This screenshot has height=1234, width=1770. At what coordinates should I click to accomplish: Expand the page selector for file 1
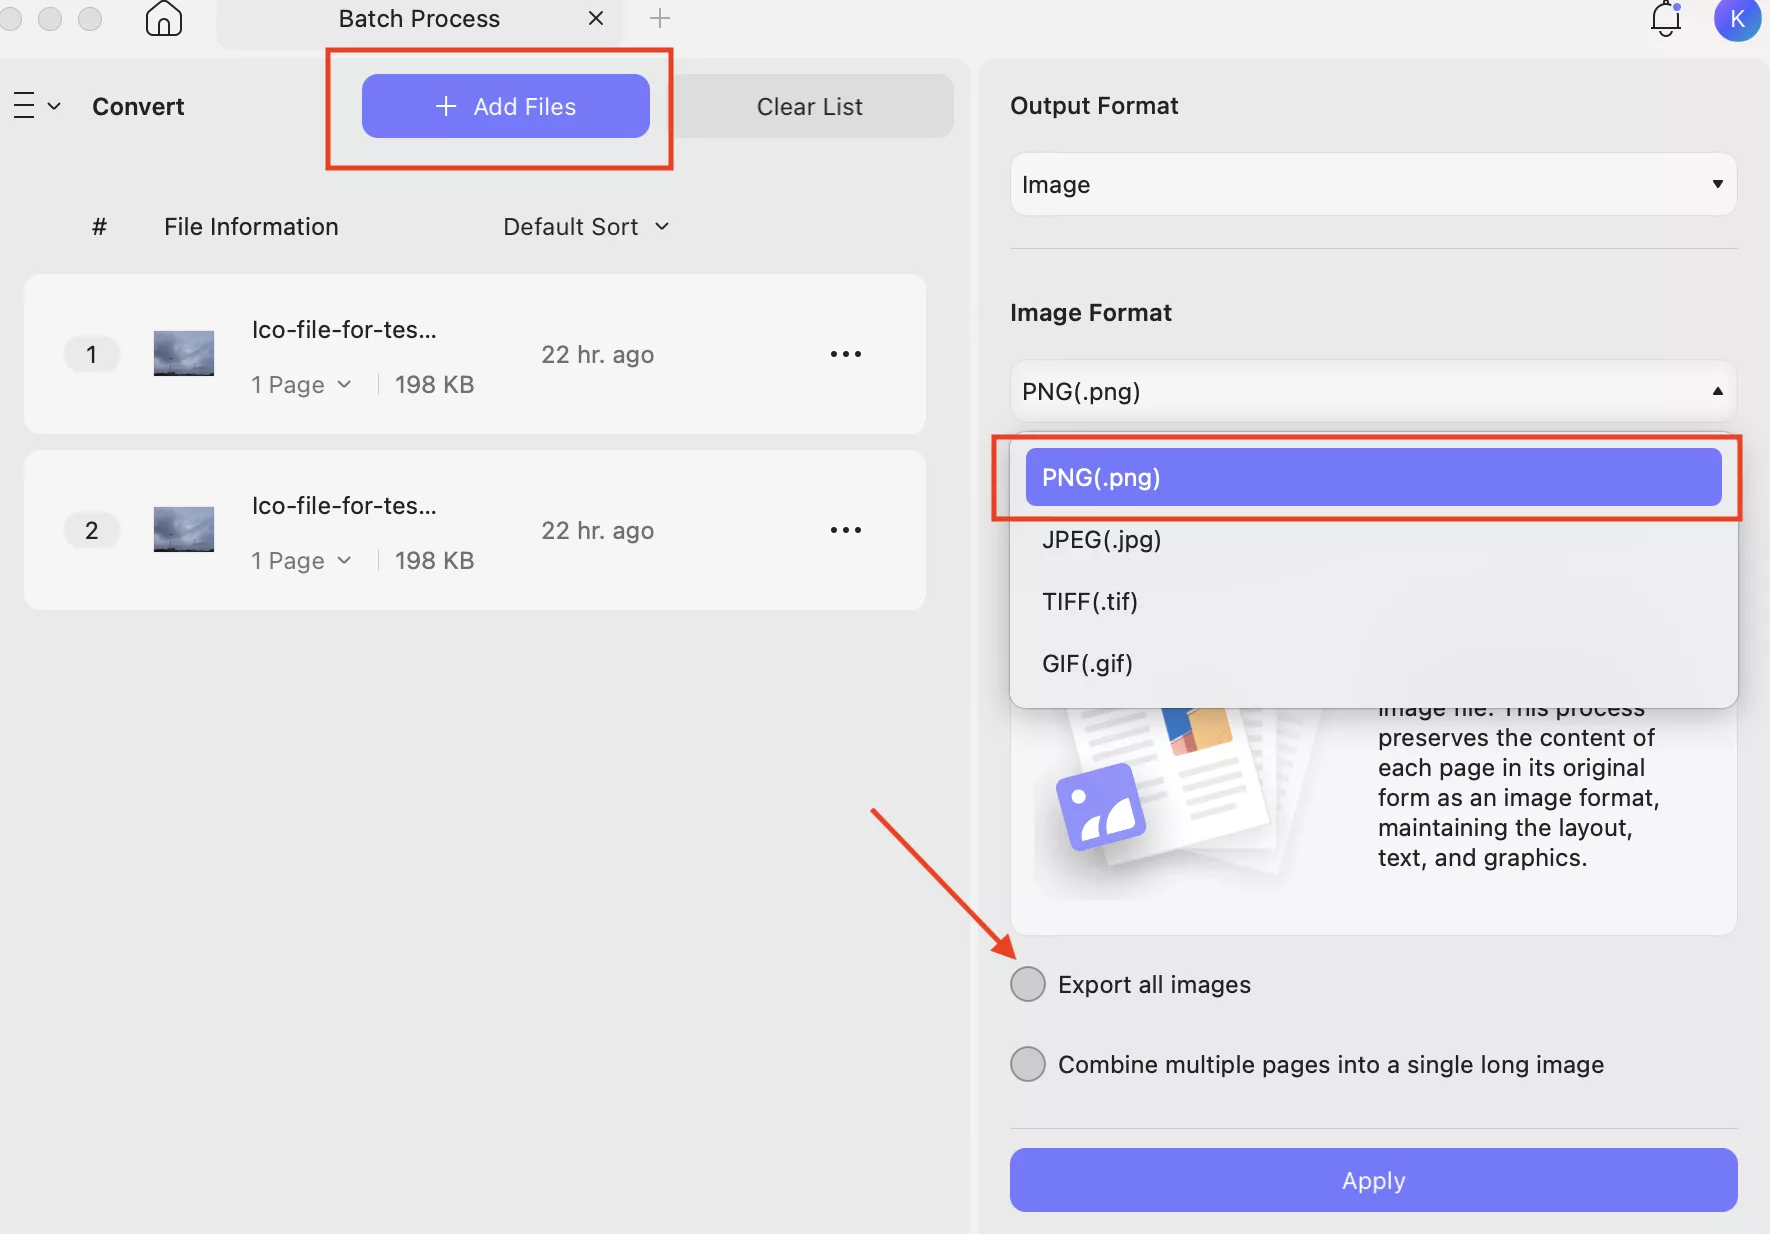(301, 385)
